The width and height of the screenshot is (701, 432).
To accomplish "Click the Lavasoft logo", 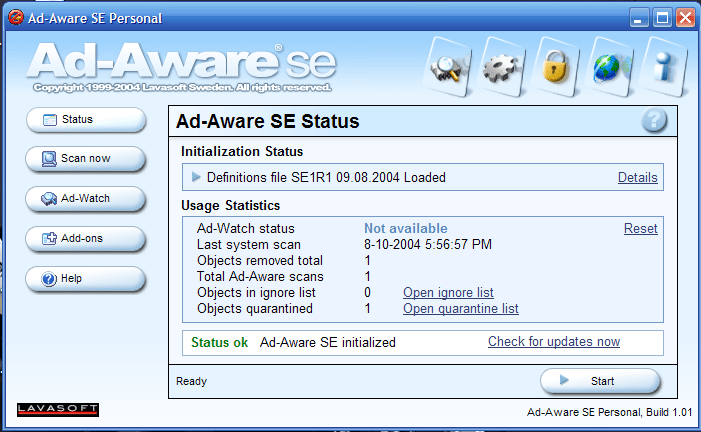I will tap(58, 409).
